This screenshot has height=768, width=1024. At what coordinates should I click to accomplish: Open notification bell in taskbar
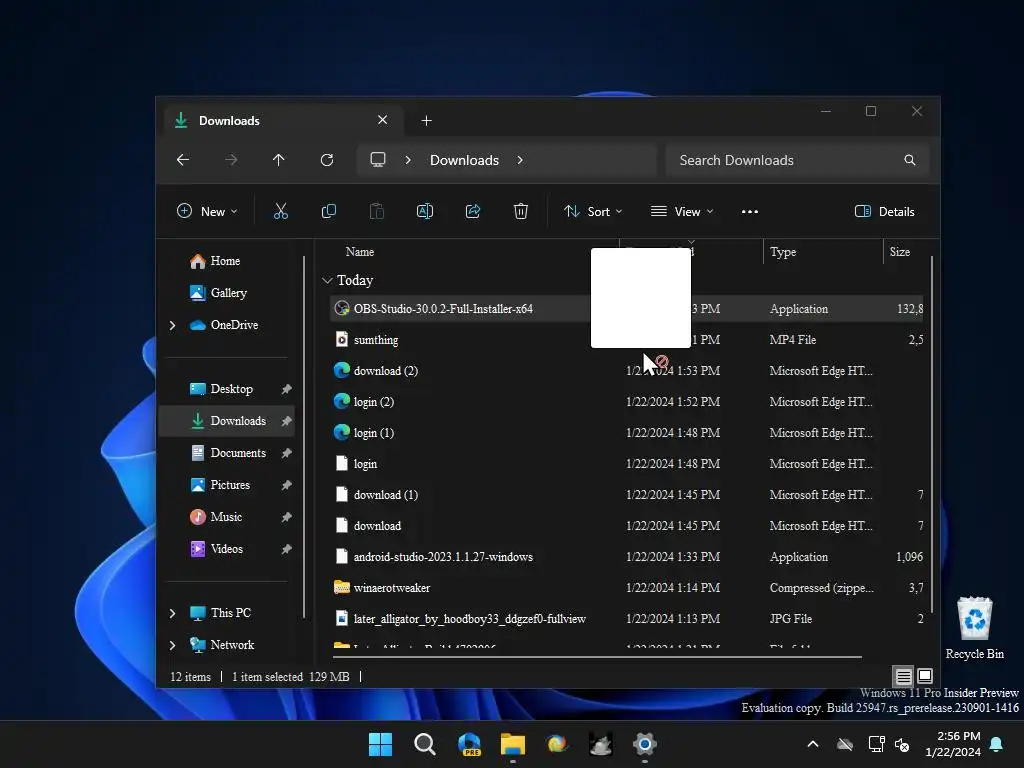pos(997,744)
